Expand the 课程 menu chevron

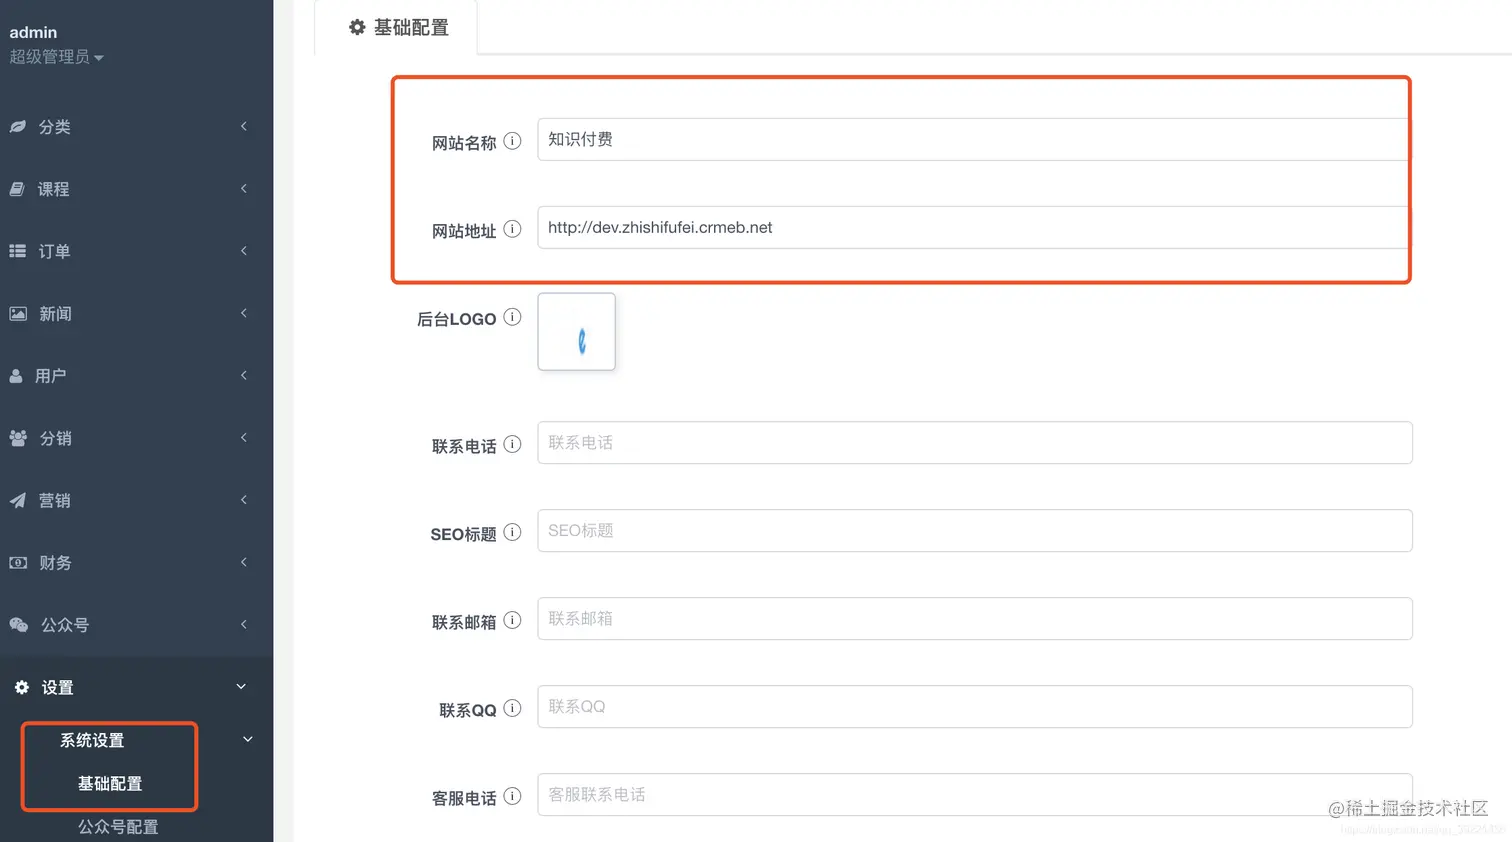pos(243,188)
